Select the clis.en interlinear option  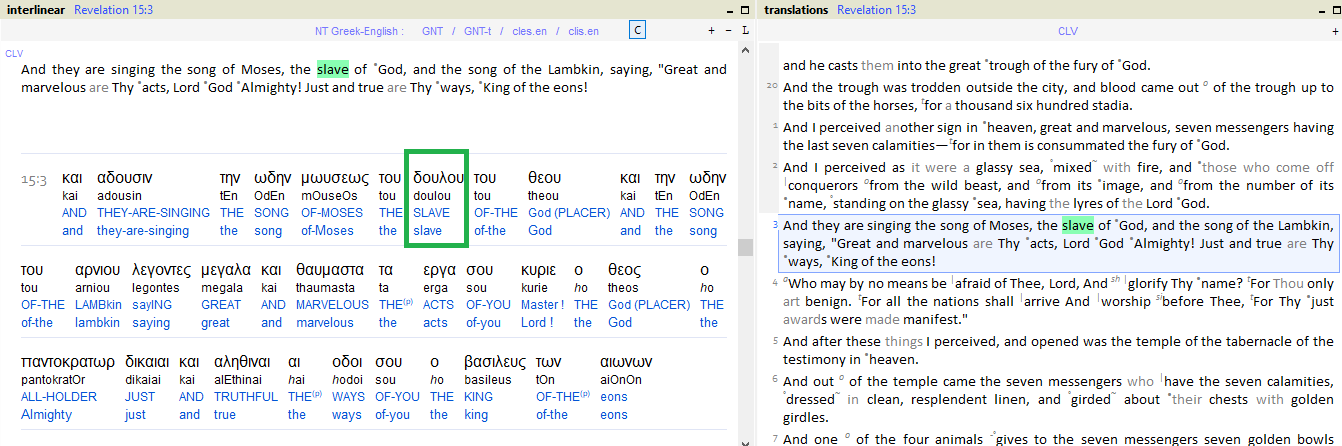(x=583, y=31)
